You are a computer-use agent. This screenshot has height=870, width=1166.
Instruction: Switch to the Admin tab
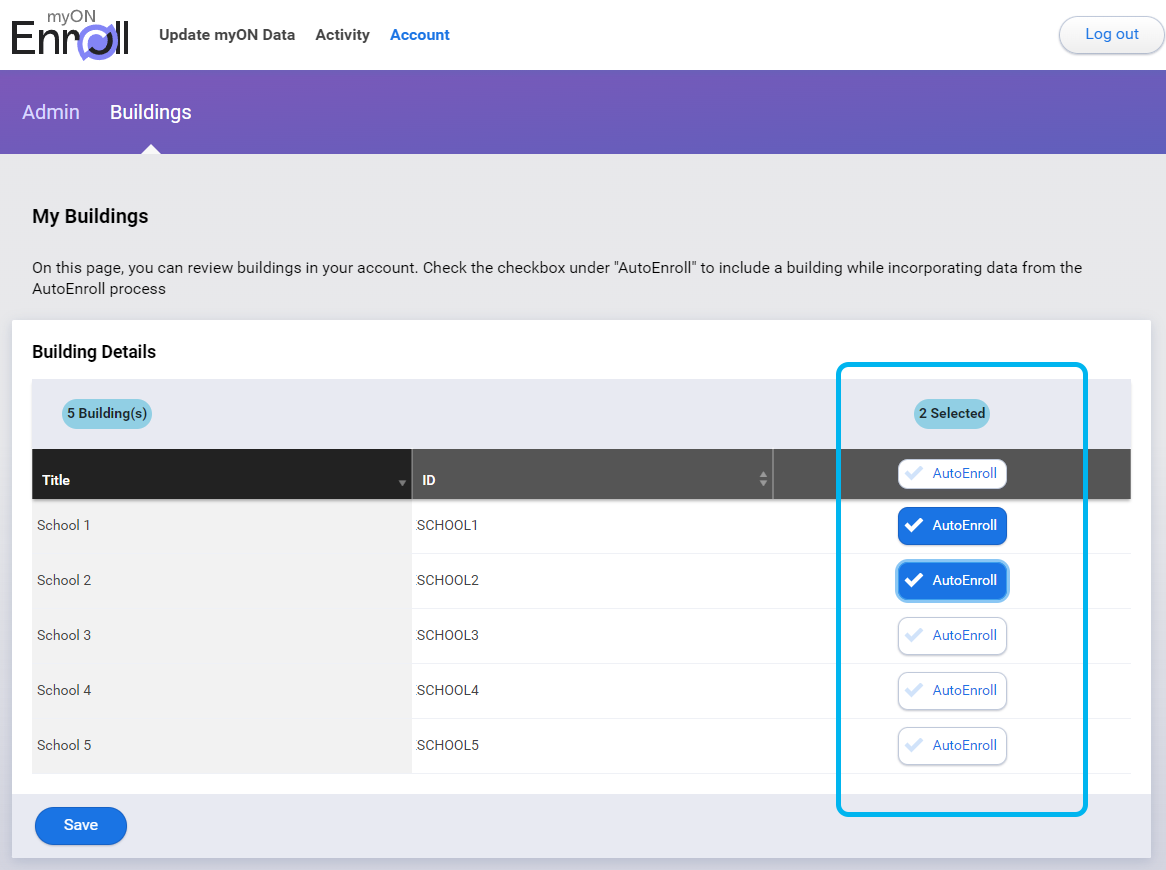(51, 112)
